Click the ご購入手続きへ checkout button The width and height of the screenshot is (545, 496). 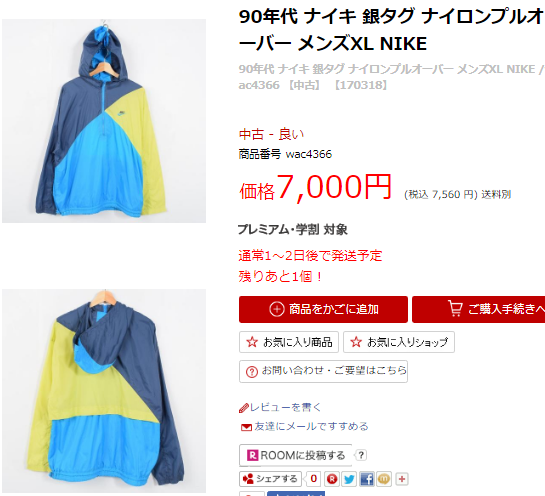coord(478,309)
